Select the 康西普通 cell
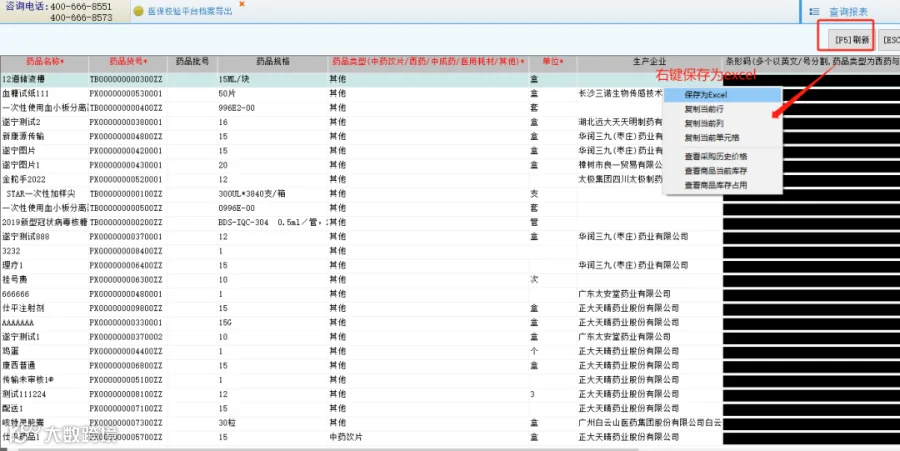The image size is (900, 451). pyautogui.click(x=44, y=366)
